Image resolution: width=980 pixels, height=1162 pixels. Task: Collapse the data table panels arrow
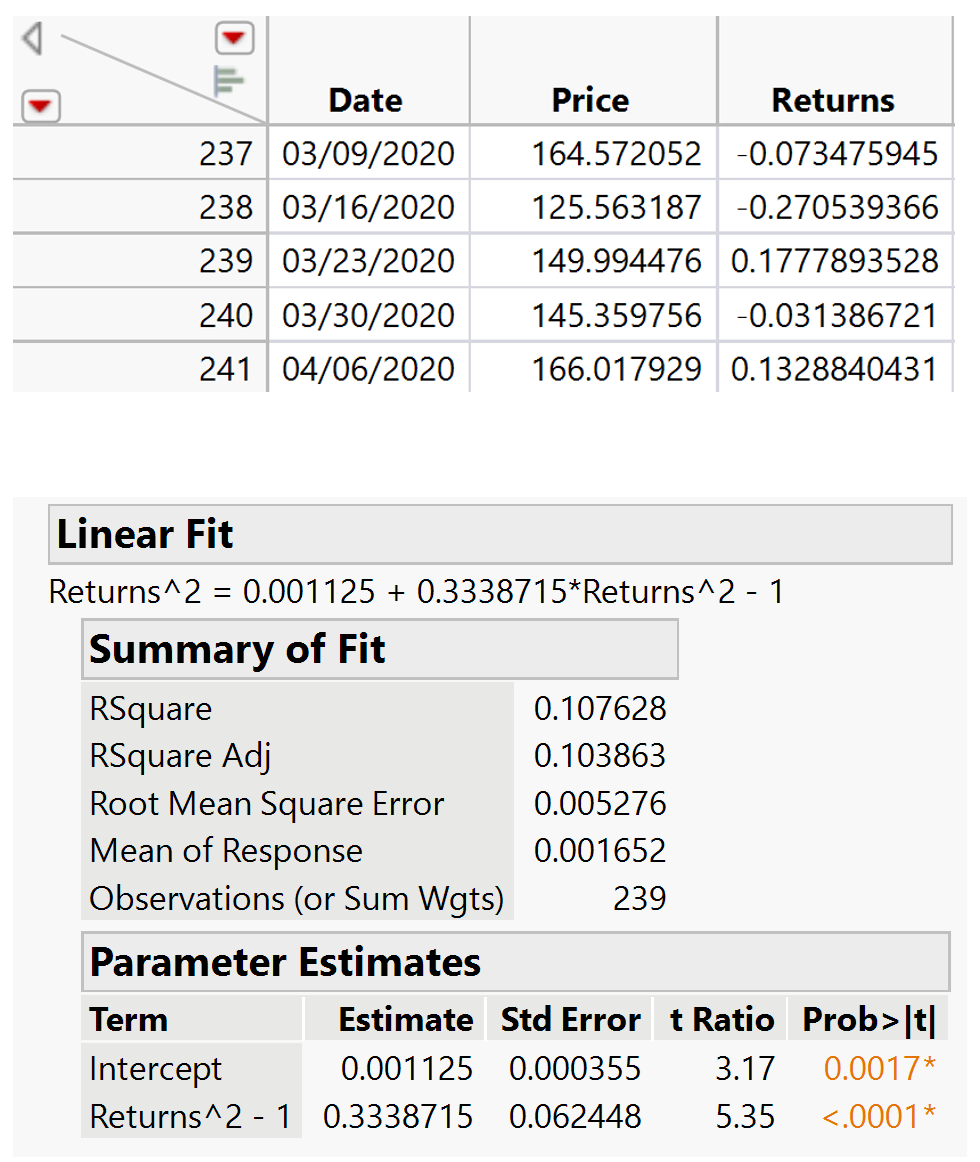(32, 38)
